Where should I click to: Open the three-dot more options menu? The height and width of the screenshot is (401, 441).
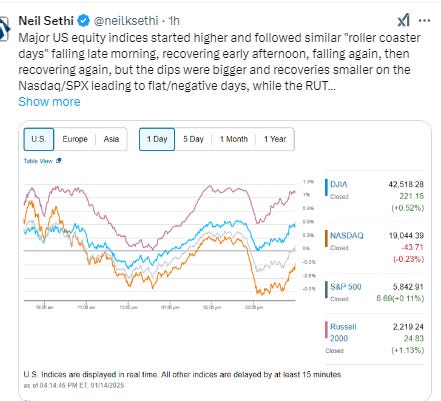[424, 21]
